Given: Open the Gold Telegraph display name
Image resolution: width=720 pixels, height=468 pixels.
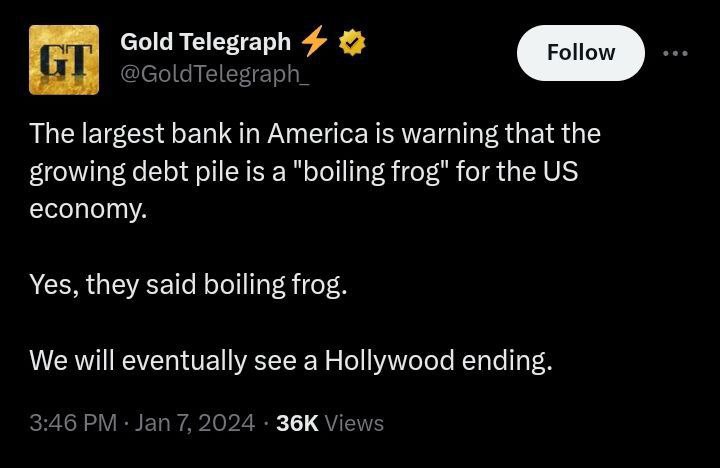Looking at the screenshot, I should point(205,42).
